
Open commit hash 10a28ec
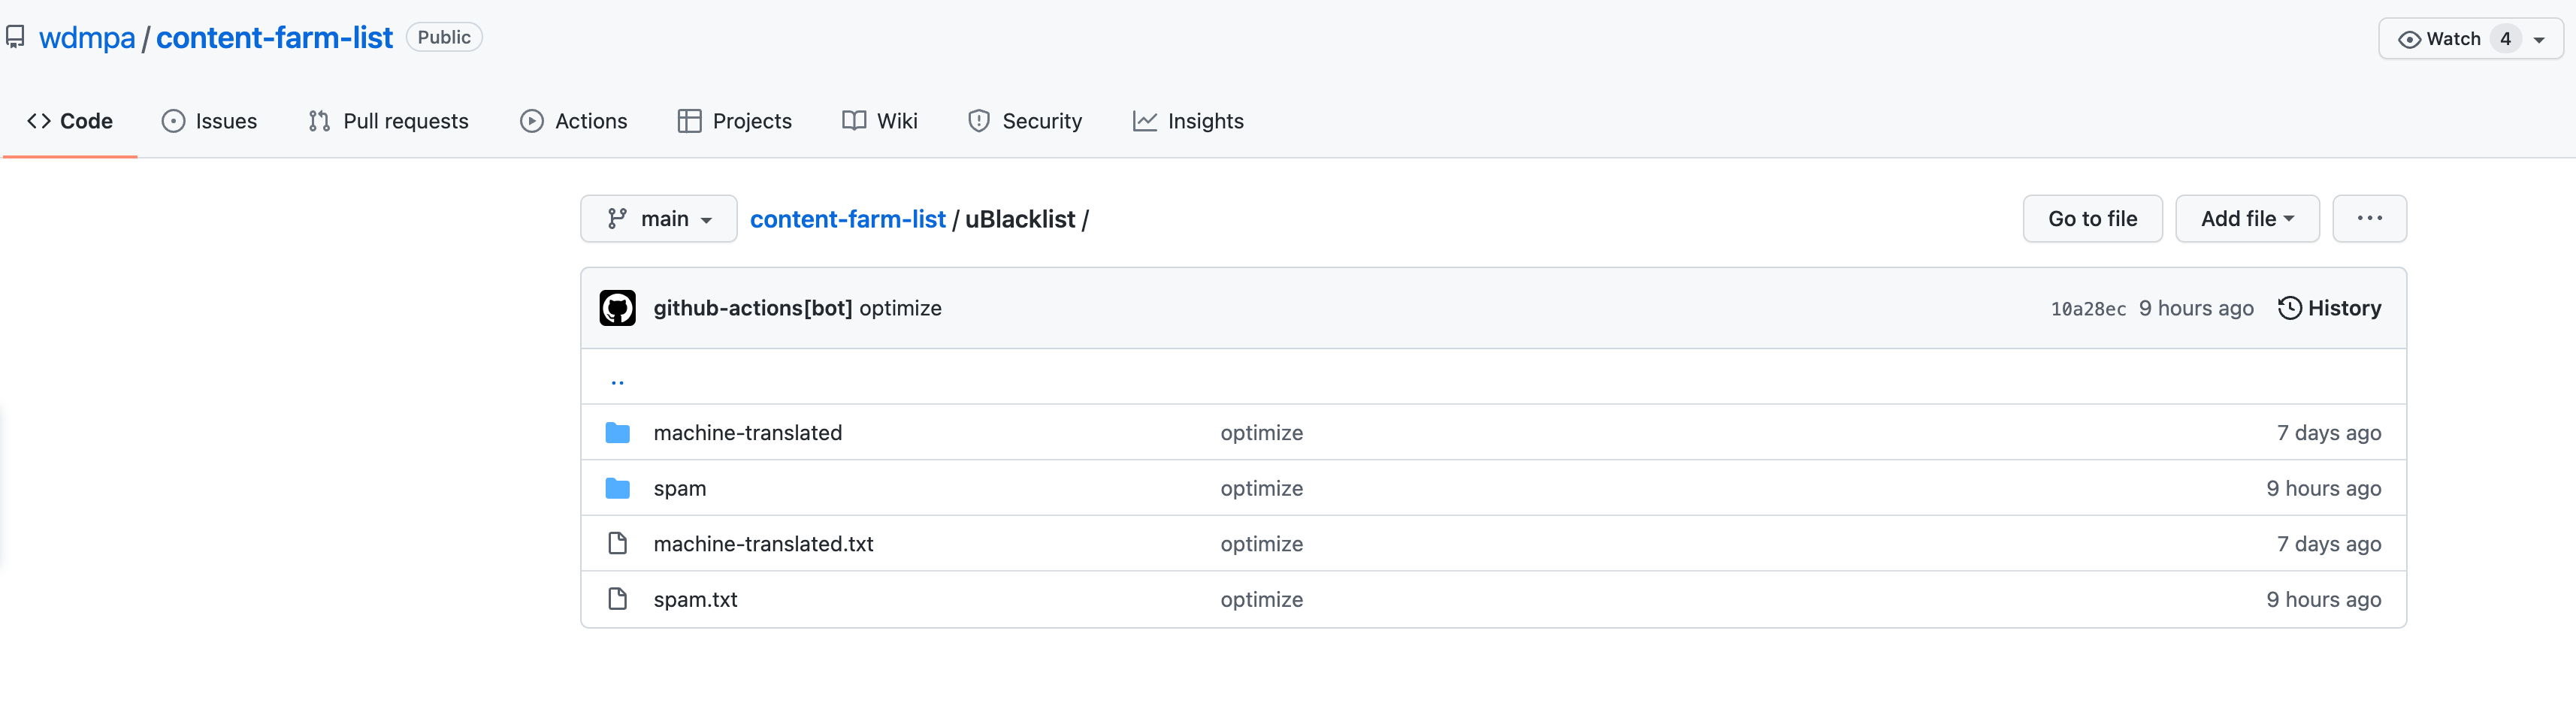2087,309
